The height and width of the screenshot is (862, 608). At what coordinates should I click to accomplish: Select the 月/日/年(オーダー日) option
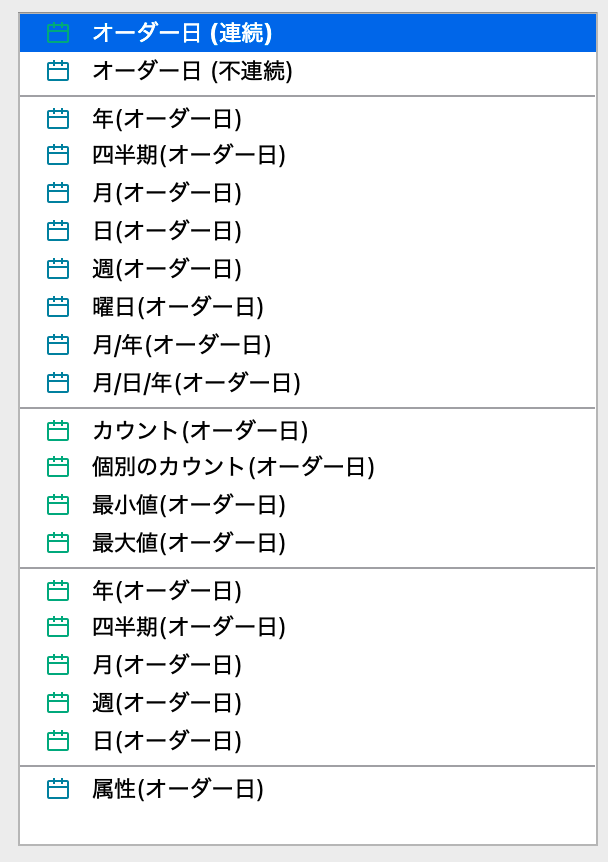click(x=196, y=383)
